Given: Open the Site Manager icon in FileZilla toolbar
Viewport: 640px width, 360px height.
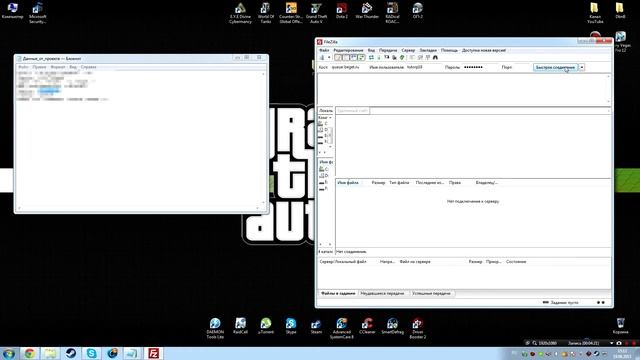Looking at the screenshot, I should pyautogui.click(x=322, y=58).
